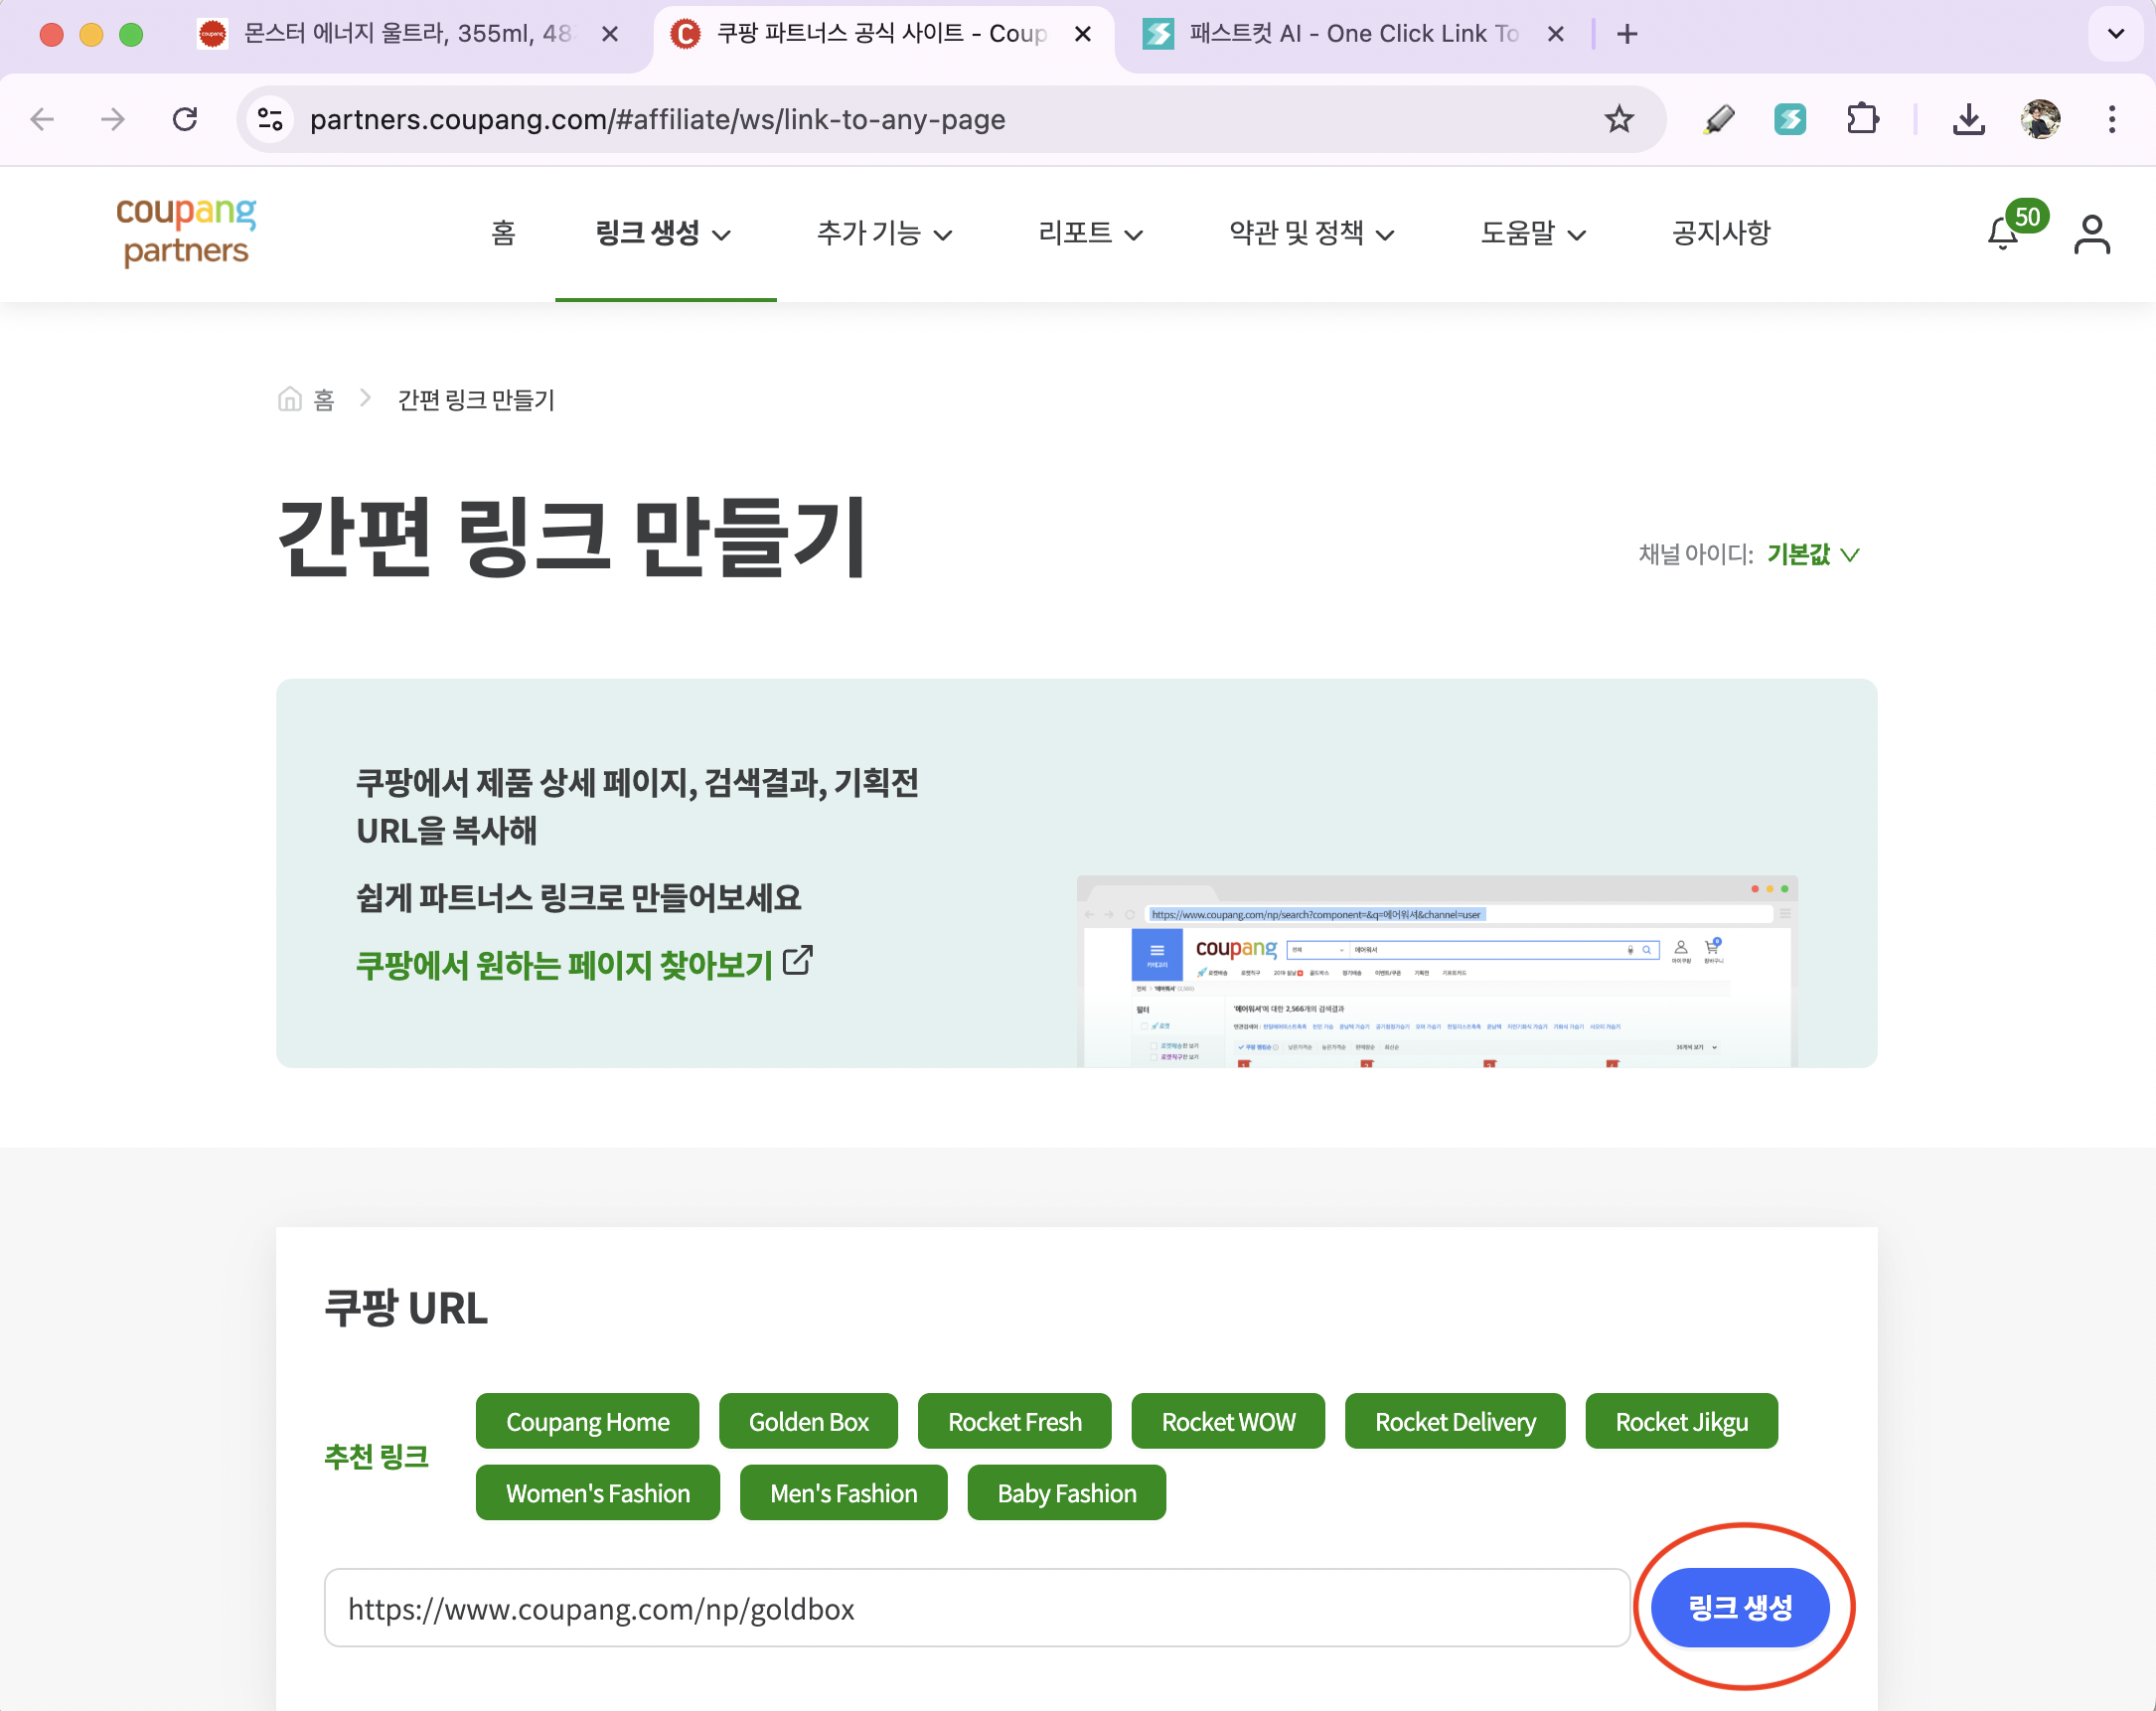Viewport: 2156px width, 1711px height.
Task: Expand the 도움말 menu
Action: pos(1533,233)
